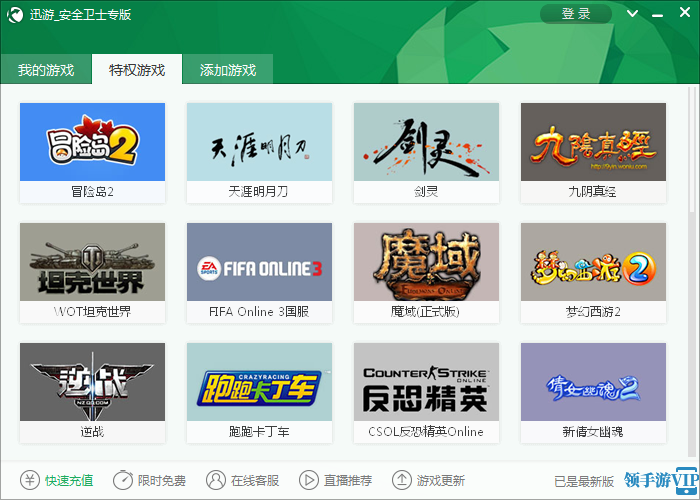The width and height of the screenshot is (700, 500).
Task: Click the stopwatch limited-free icon
Action: [123, 480]
